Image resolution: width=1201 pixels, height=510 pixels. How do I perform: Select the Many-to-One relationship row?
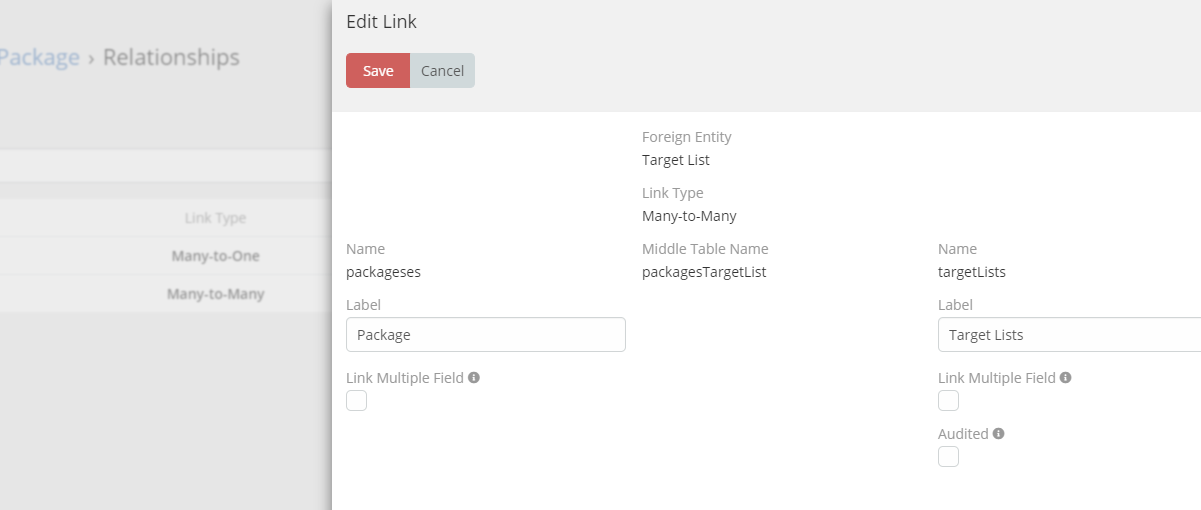[x=215, y=256]
